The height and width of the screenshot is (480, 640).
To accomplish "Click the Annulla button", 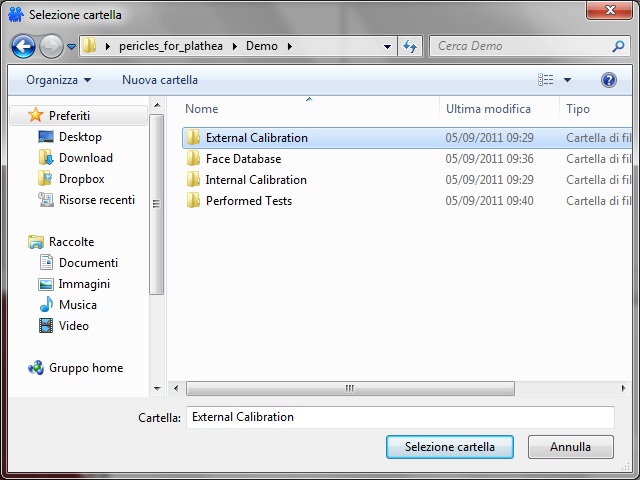I will click(x=570, y=447).
